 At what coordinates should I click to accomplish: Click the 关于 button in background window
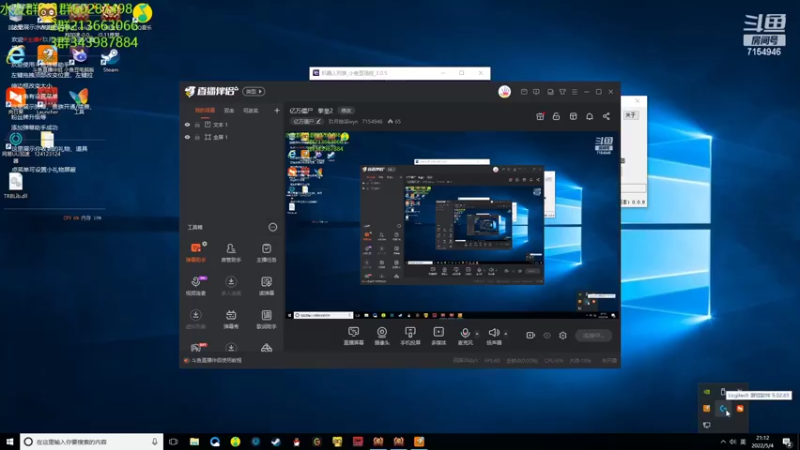click(x=631, y=115)
